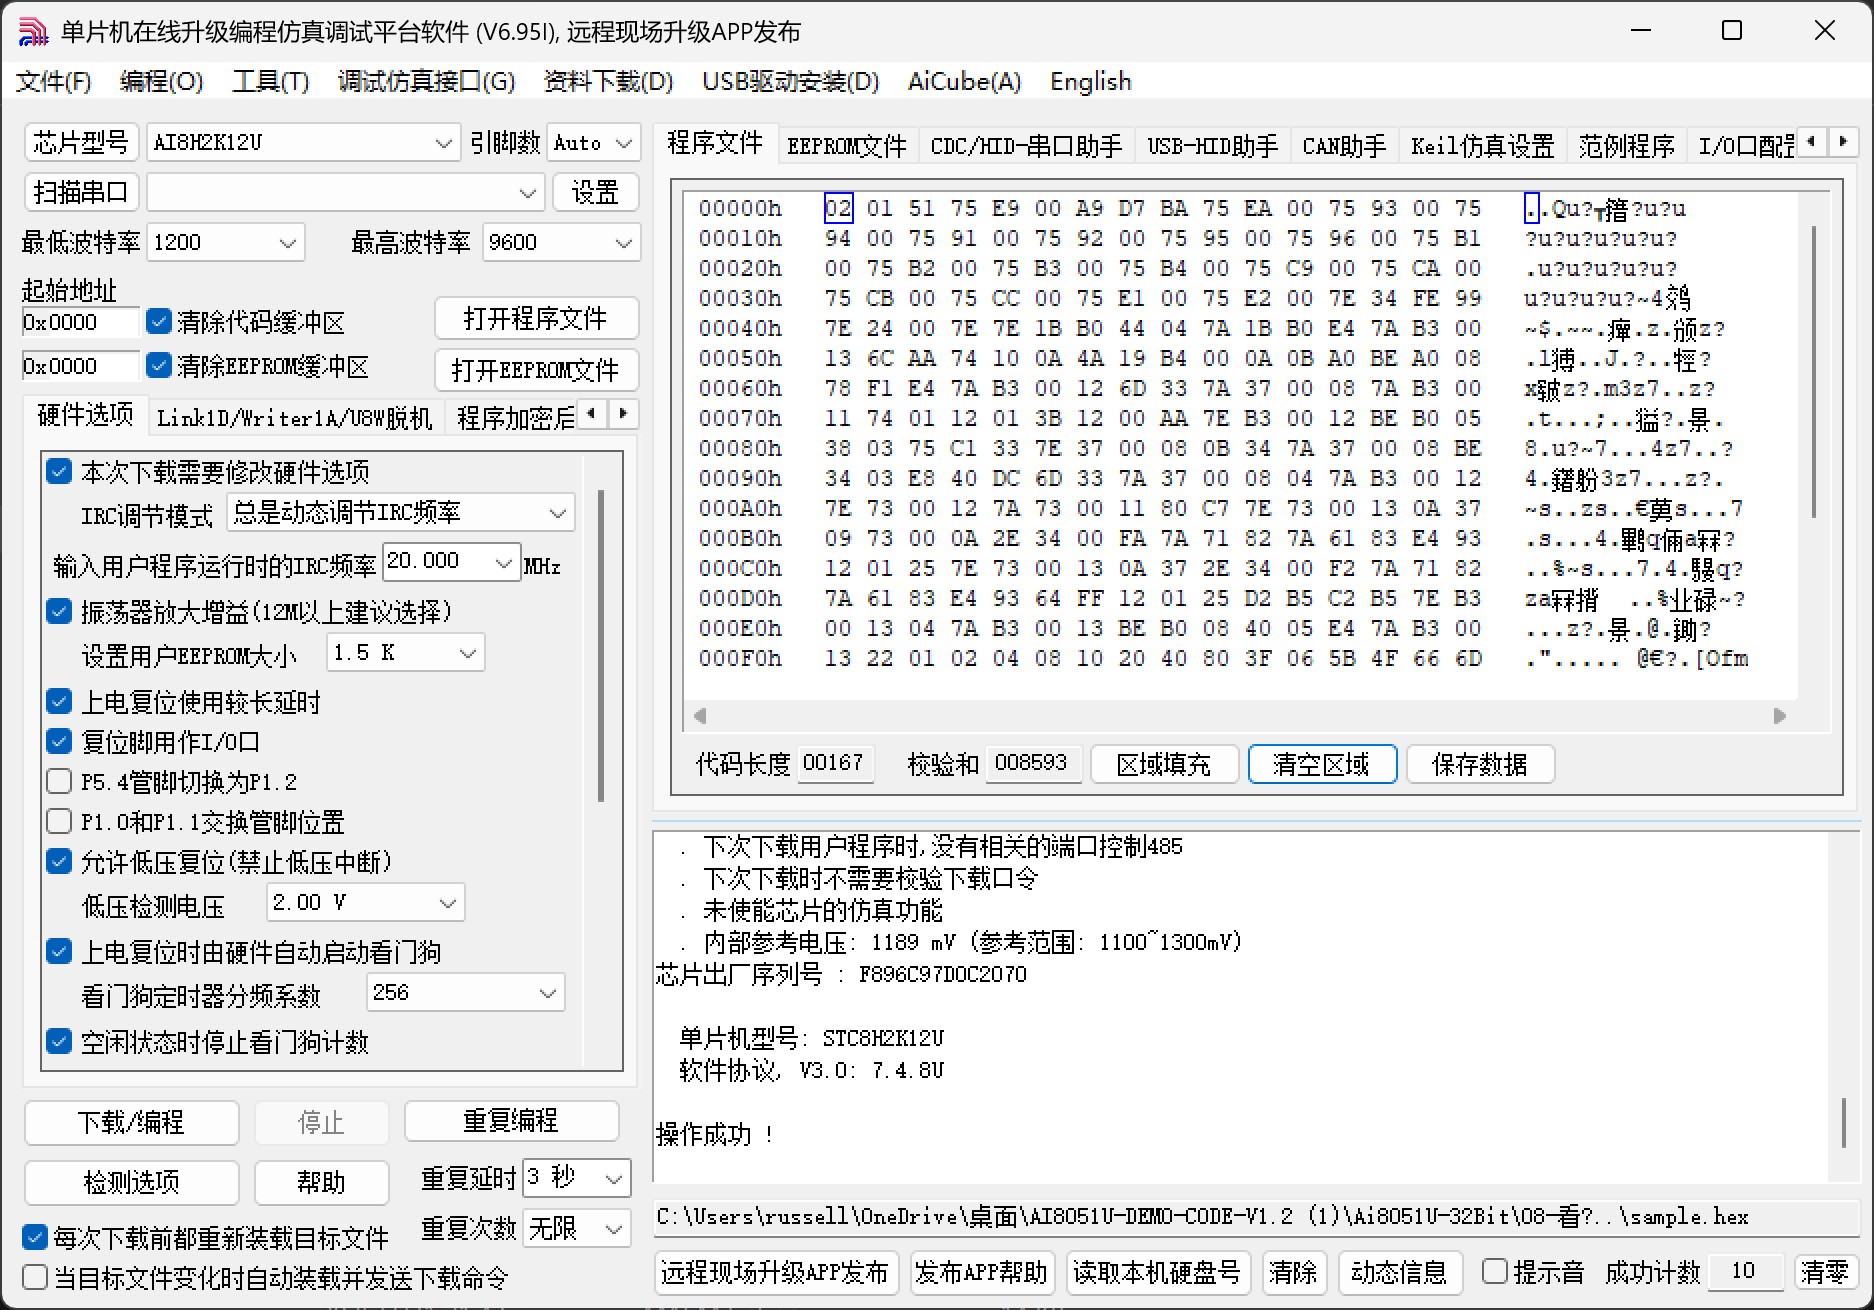
Task: Toggle 清除代码缓冲区 checkbox
Action: pos(158,321)
